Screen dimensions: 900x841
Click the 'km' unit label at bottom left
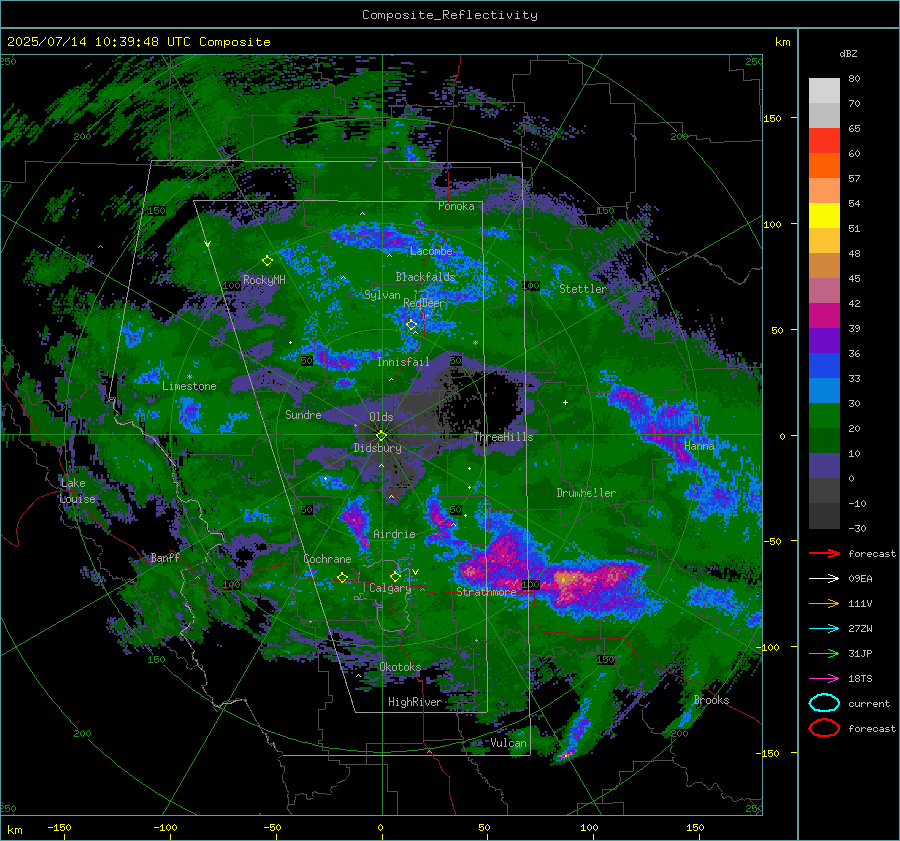(14, 830)
